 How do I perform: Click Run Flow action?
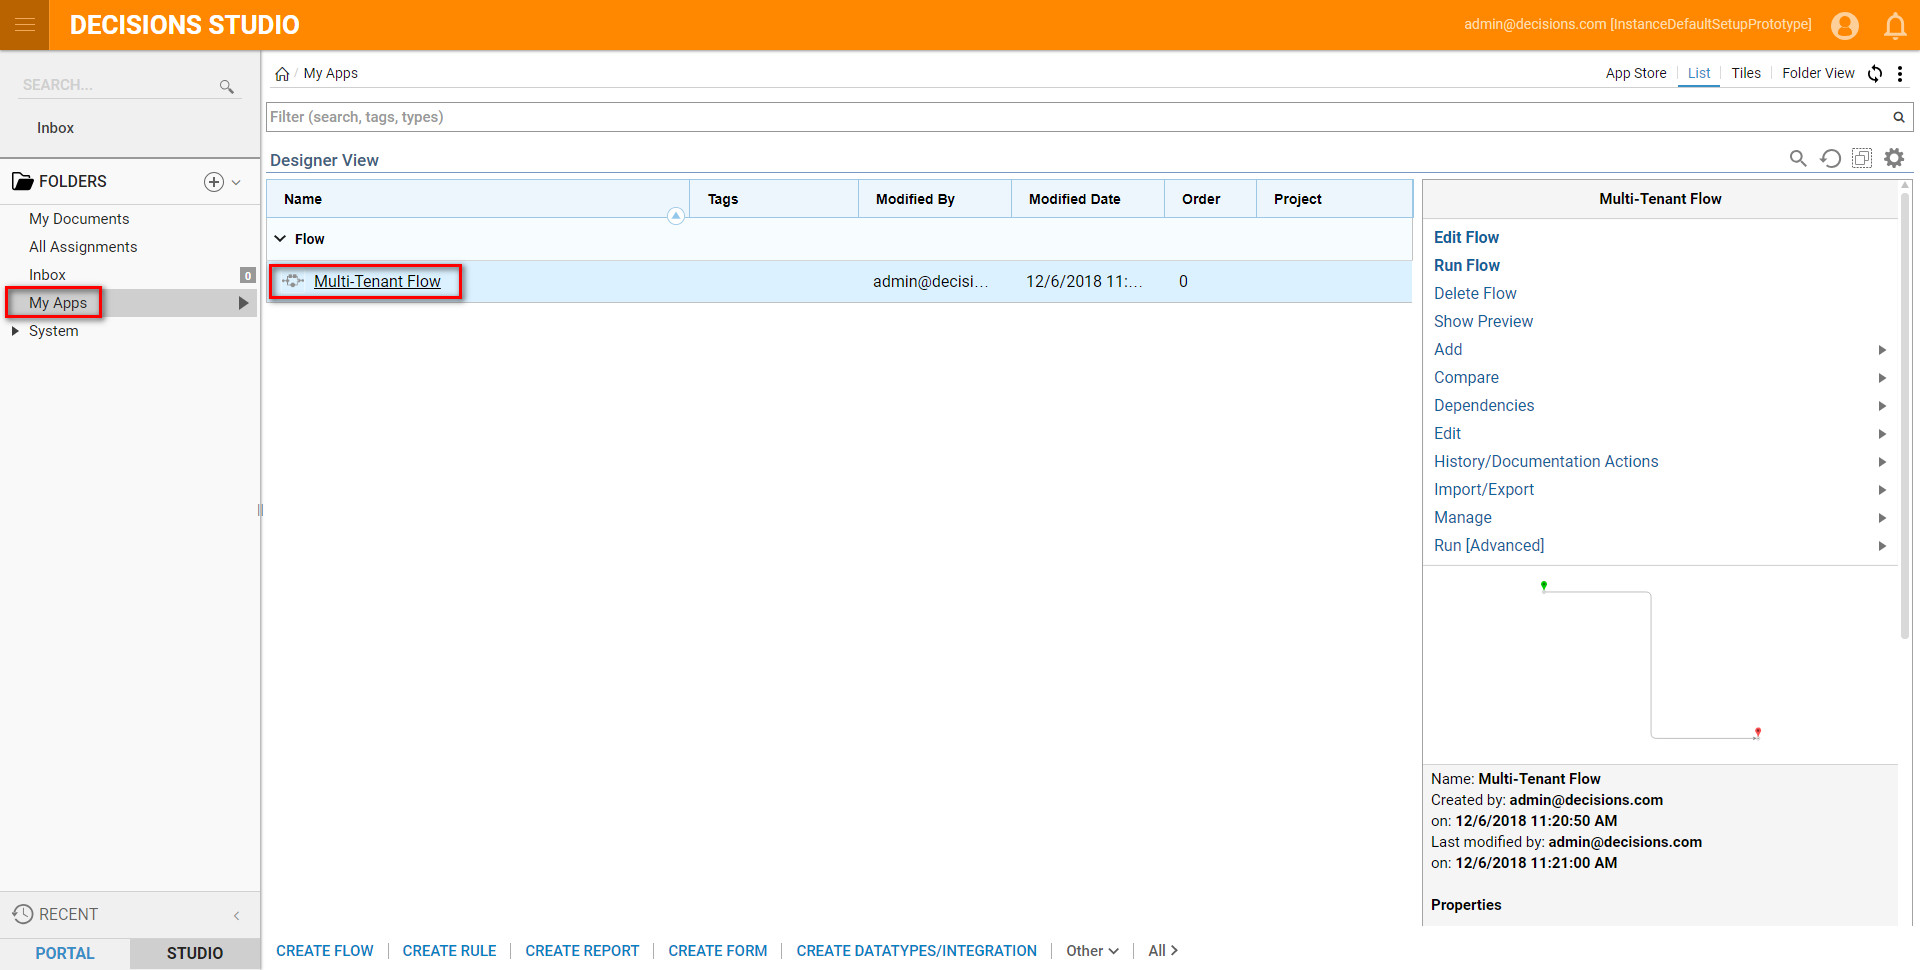click(1467, 265)
